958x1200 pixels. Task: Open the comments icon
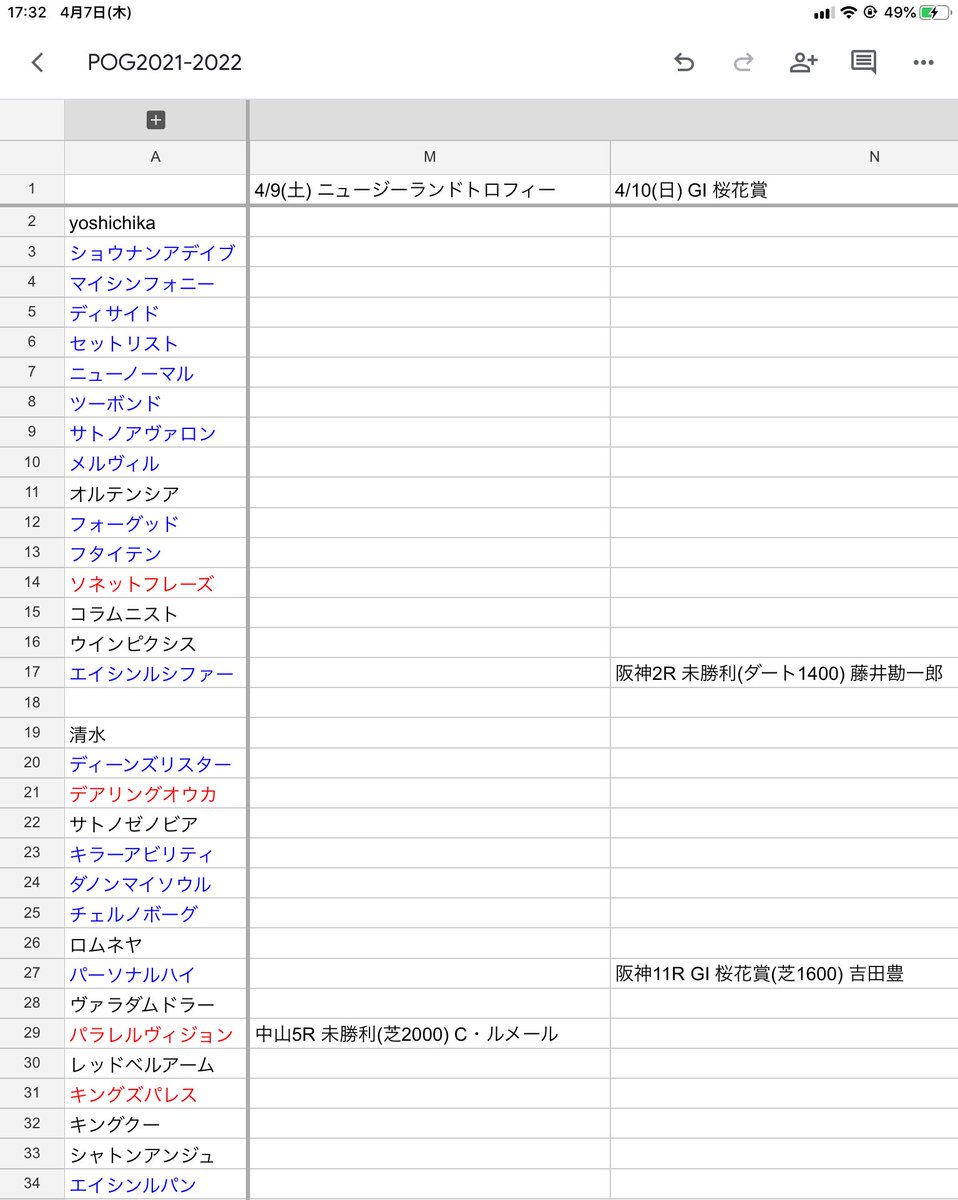[x=863, y=63]
